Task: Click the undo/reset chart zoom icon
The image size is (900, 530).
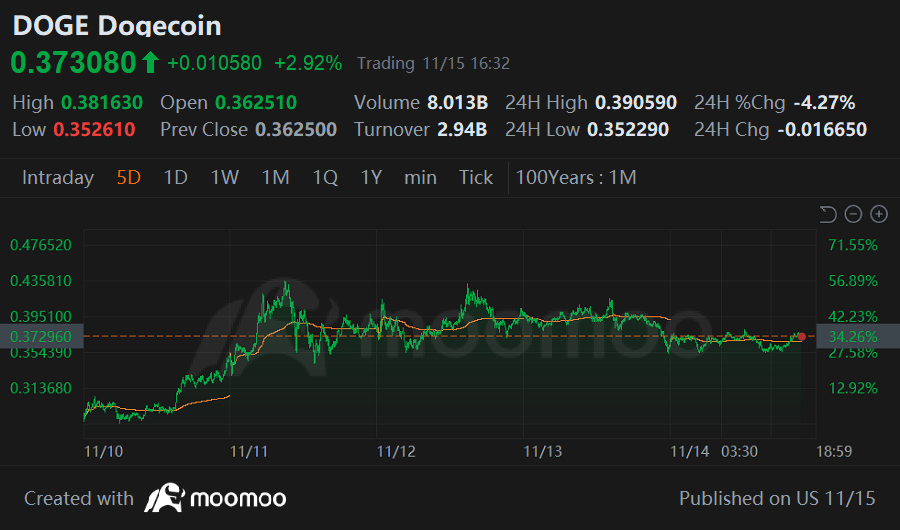Action: pyautogui.click(x=828, y=214)
